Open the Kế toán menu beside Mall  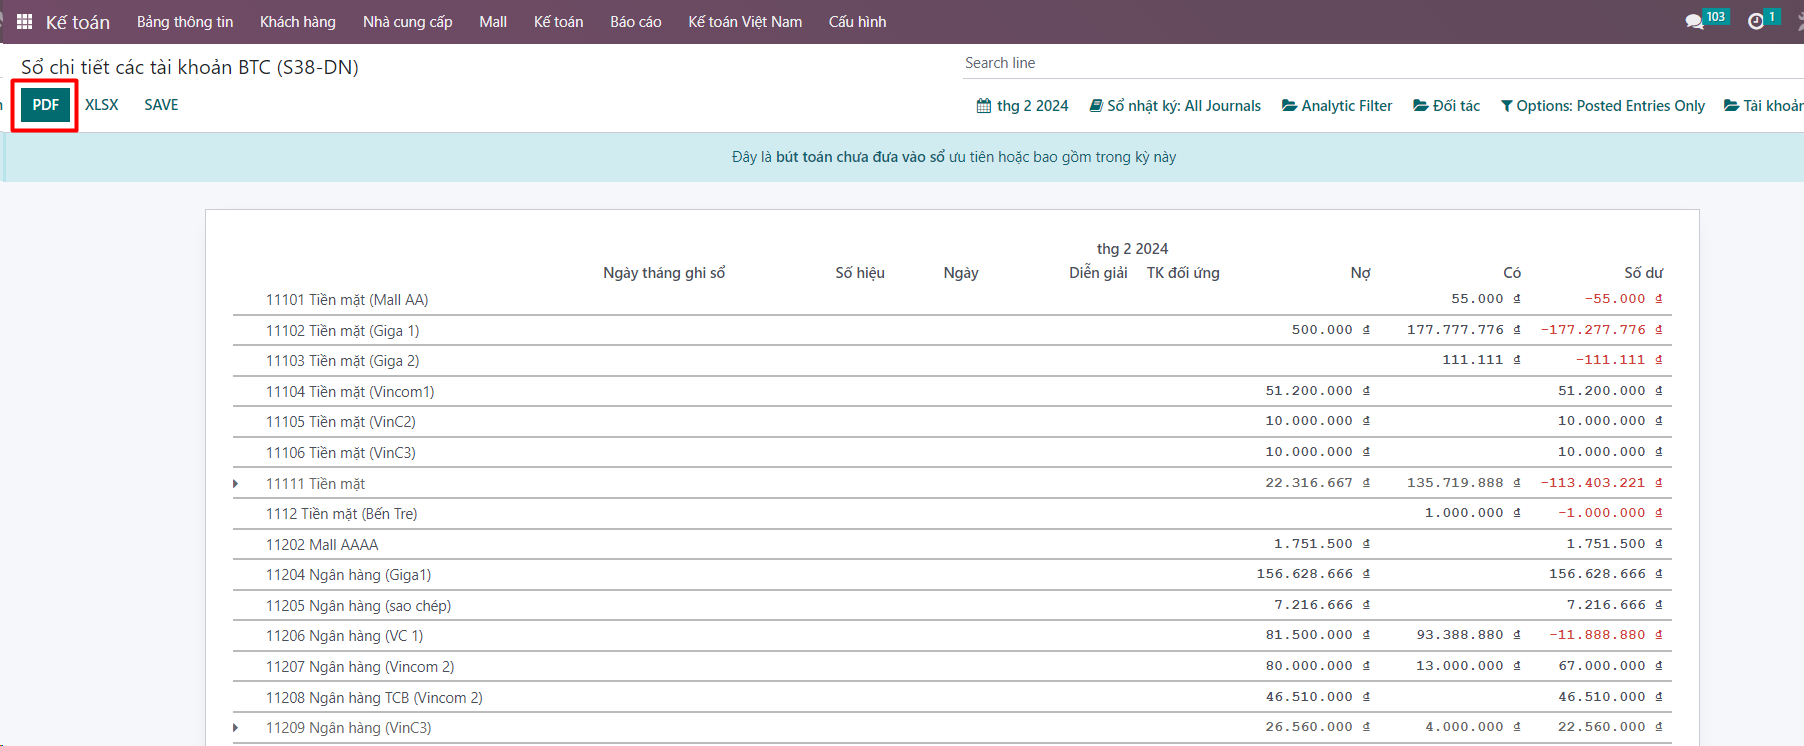[558, 22]
